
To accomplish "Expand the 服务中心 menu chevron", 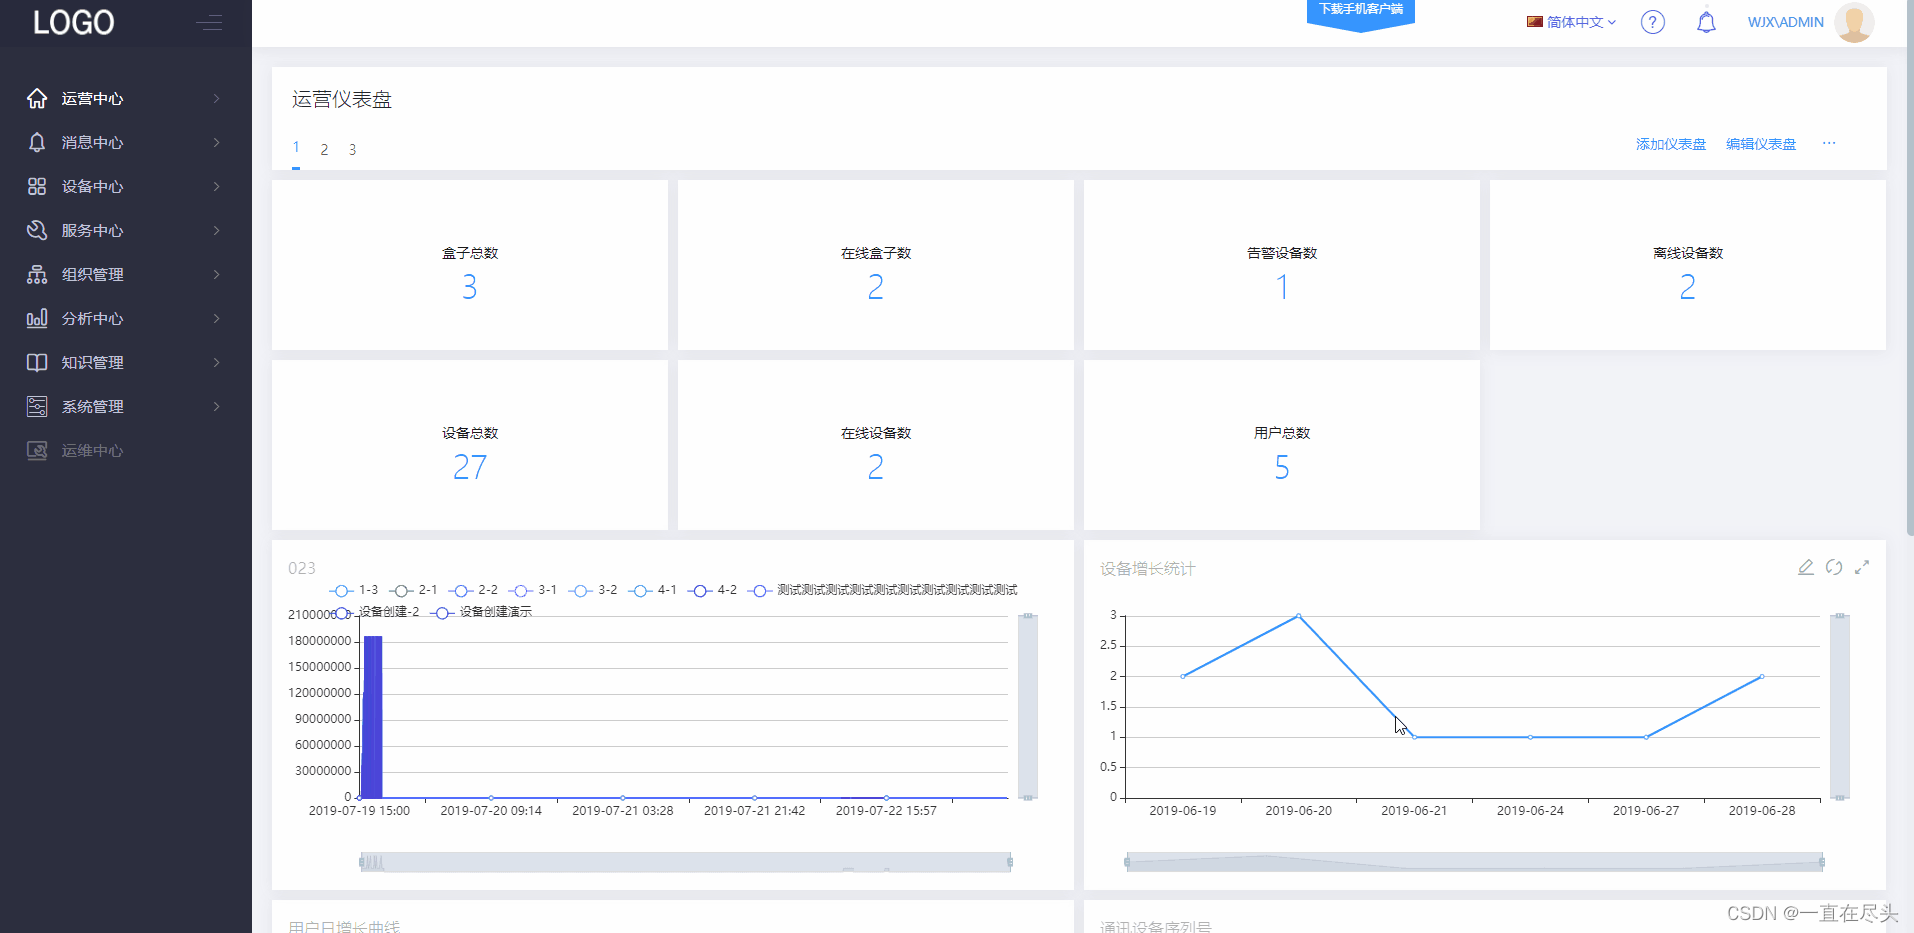I will (x=217, y=230).
